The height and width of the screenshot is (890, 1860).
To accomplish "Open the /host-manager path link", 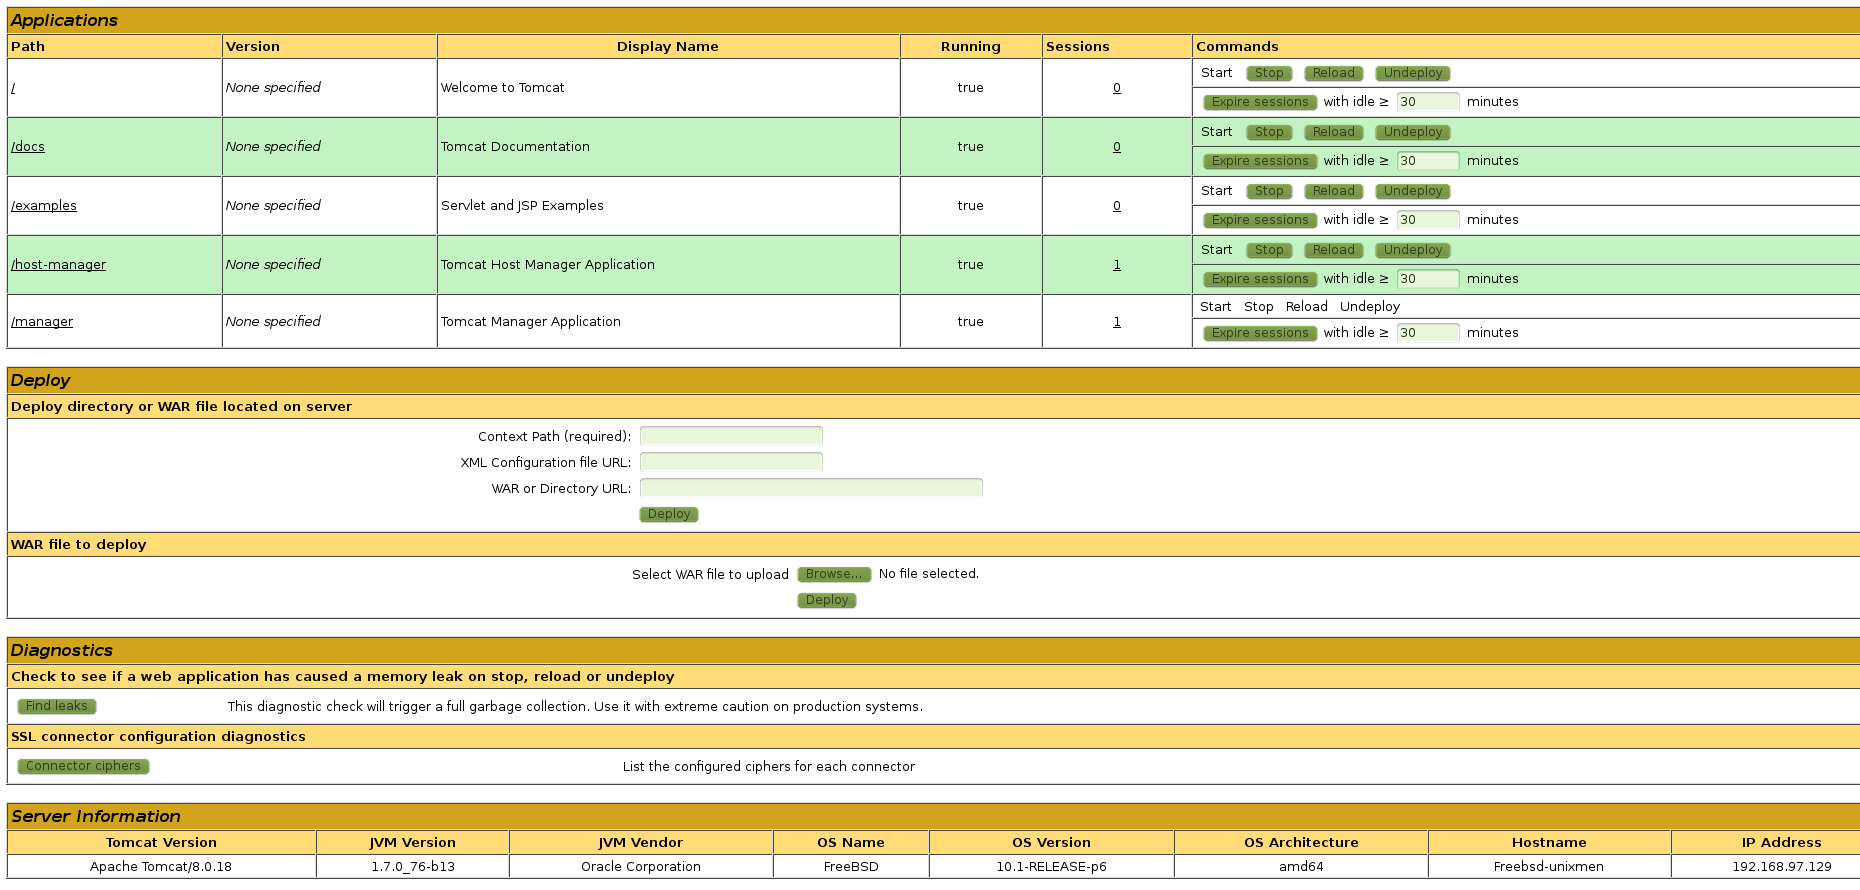I will click(x=58, y=265).
